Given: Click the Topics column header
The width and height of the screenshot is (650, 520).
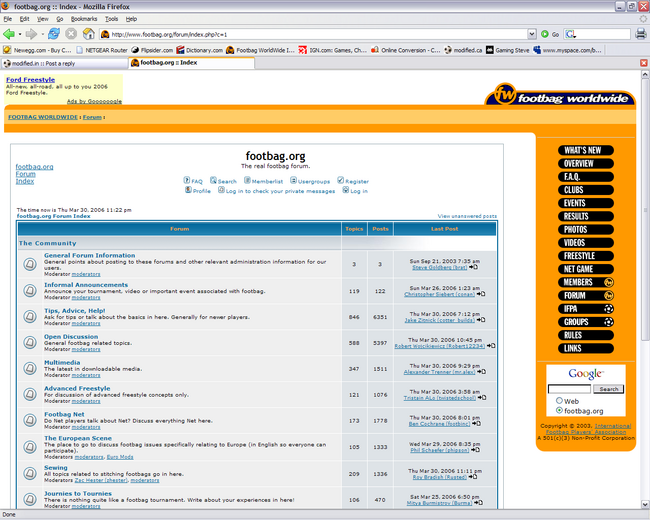Looking at the screenshot, I should coord(354,229).
